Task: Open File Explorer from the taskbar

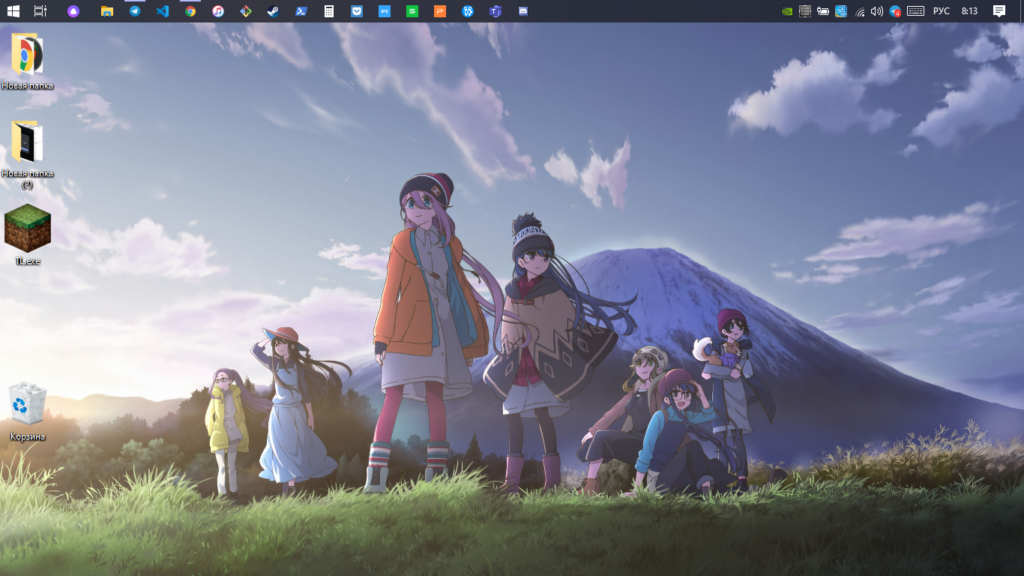Action: [x=107, y=11]
